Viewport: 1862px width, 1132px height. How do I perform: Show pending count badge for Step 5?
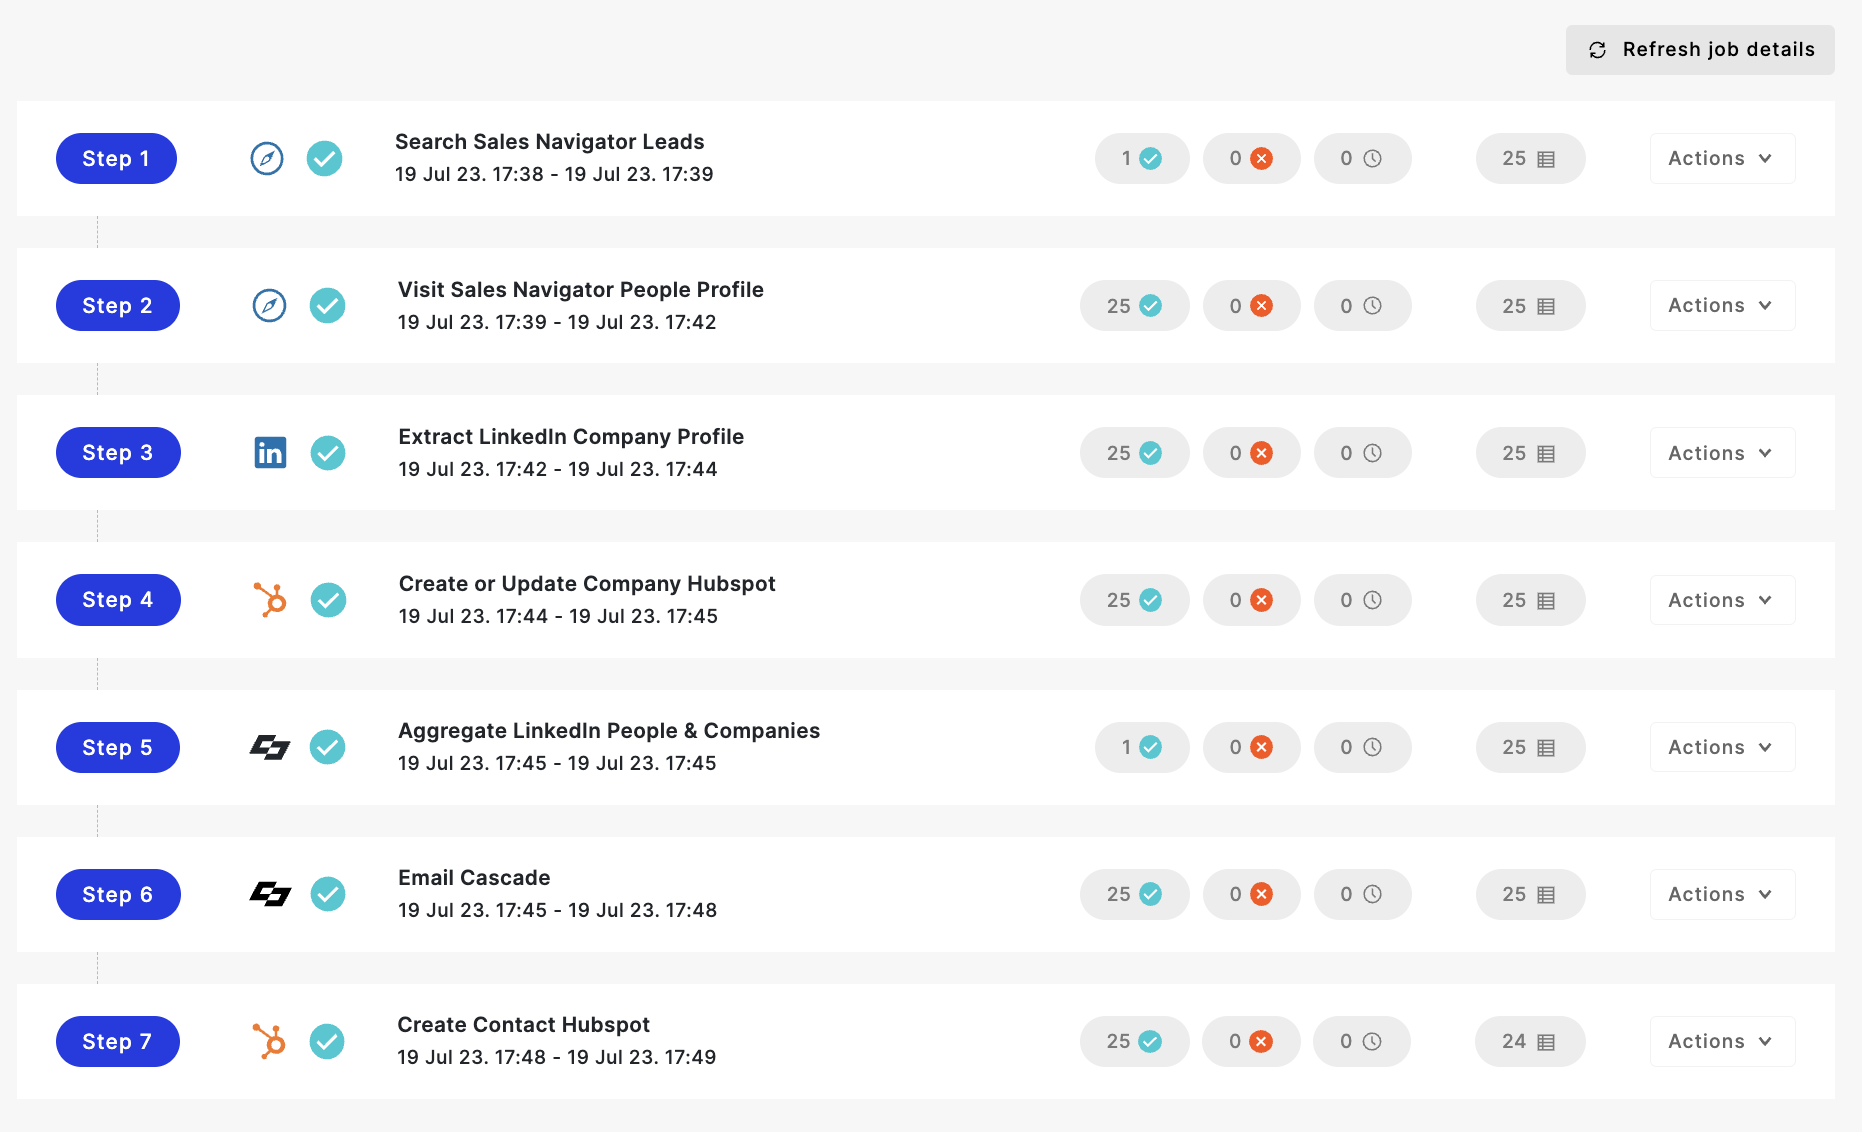[x=1362, y=747]
